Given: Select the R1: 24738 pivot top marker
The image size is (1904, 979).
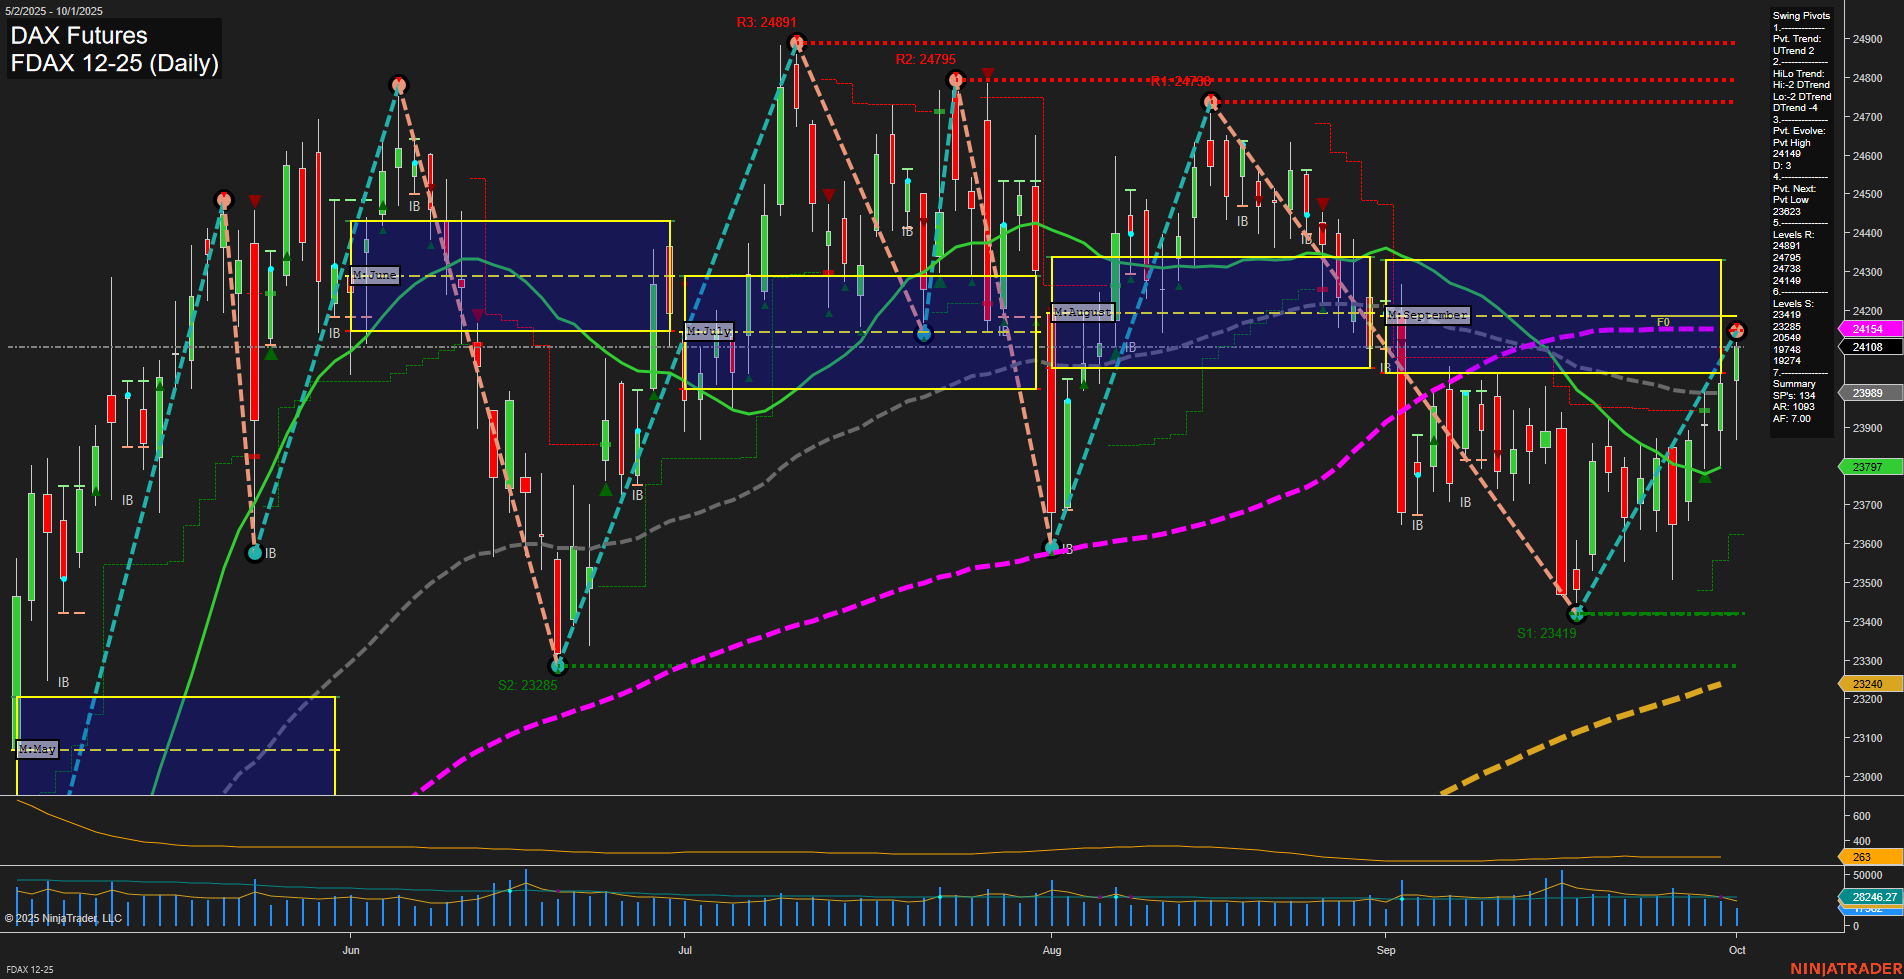Looking at the screenshot, I should (1211, 101).
